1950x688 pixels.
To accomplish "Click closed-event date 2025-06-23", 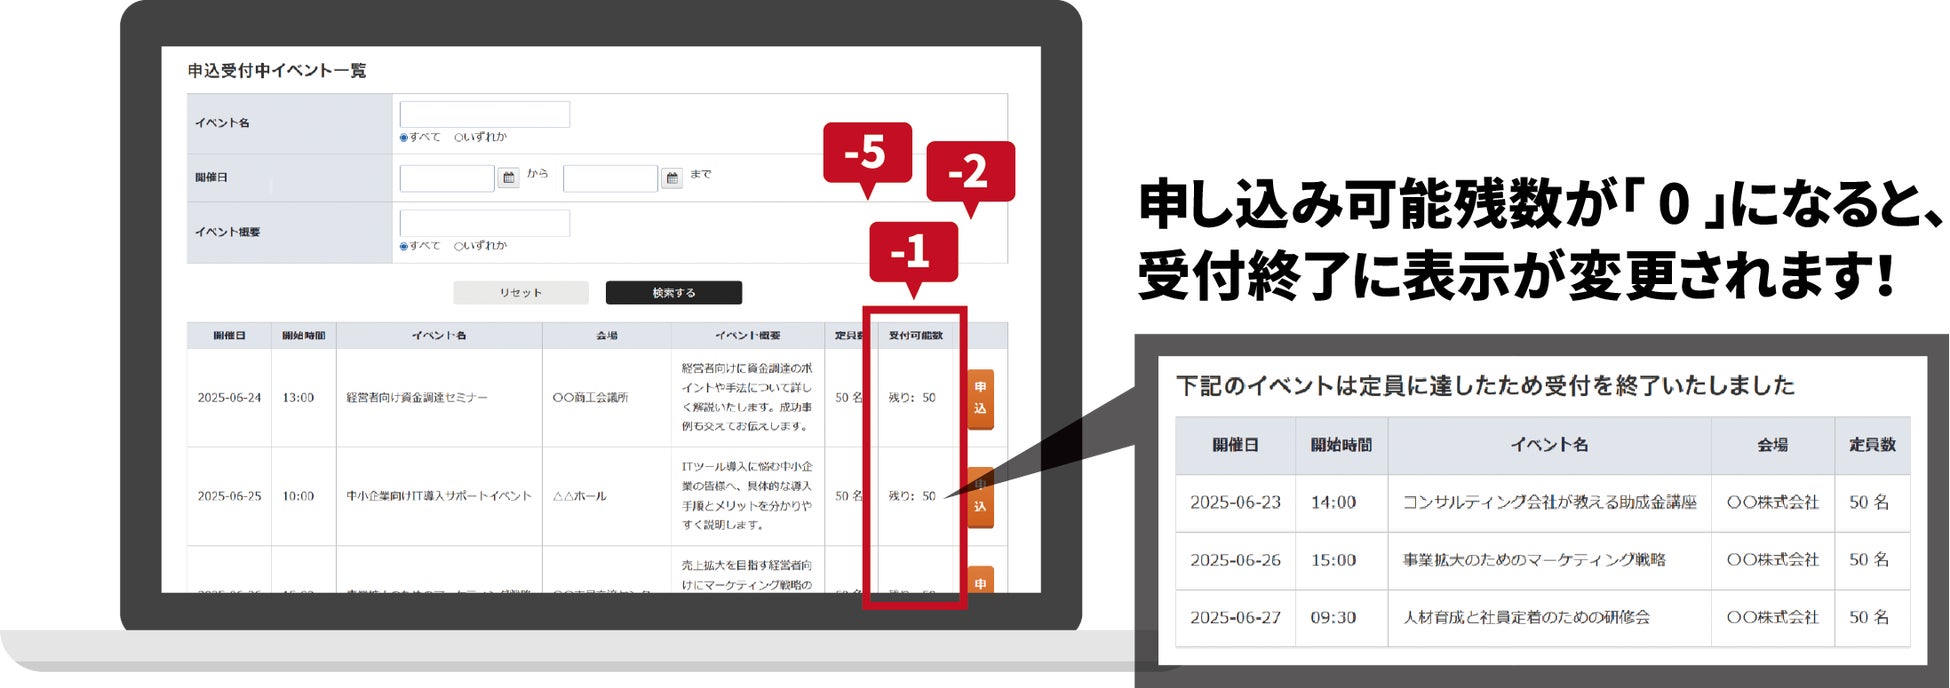I will (x=1235, y=502).
